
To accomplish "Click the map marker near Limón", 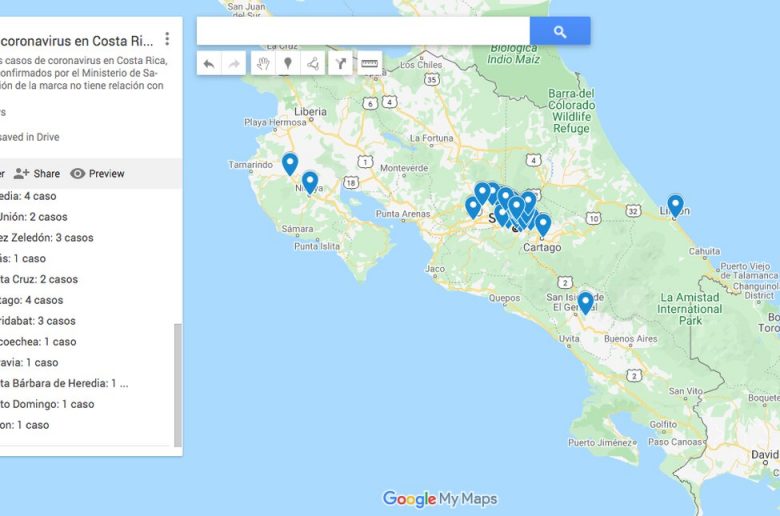I will 676,205.
